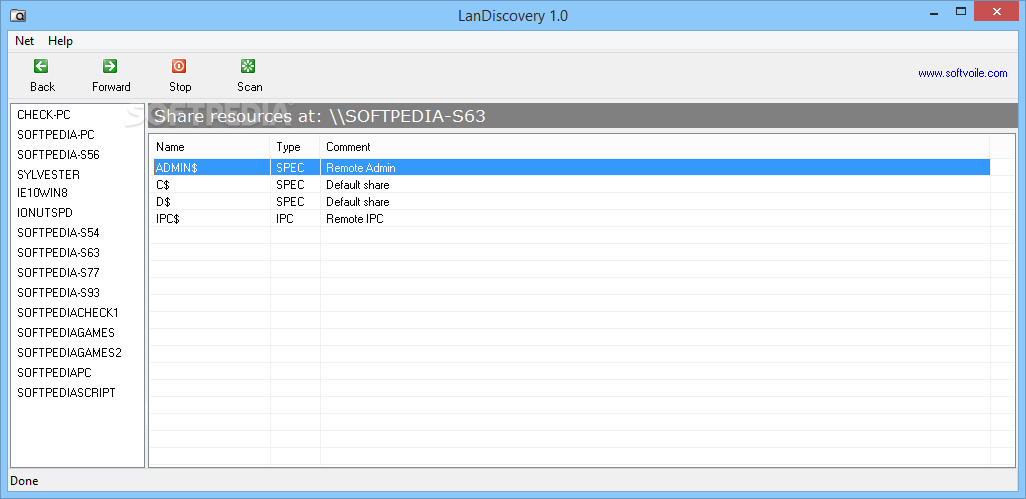This screenshot has width=1026, height=499.
Task: Select the IPC$ share row
Action: pos(571,218)
